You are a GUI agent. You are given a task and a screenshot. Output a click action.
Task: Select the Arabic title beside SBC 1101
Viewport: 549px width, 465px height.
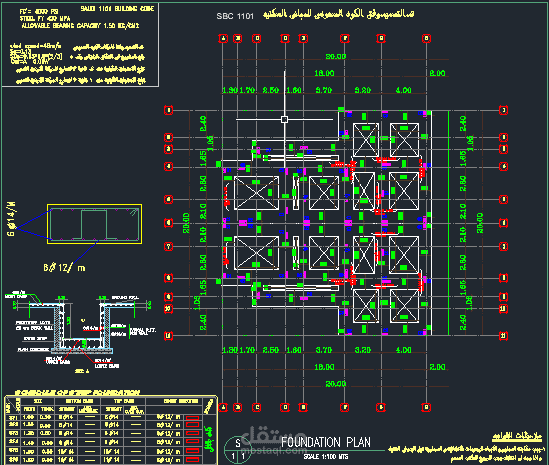(x=339, y=14)
